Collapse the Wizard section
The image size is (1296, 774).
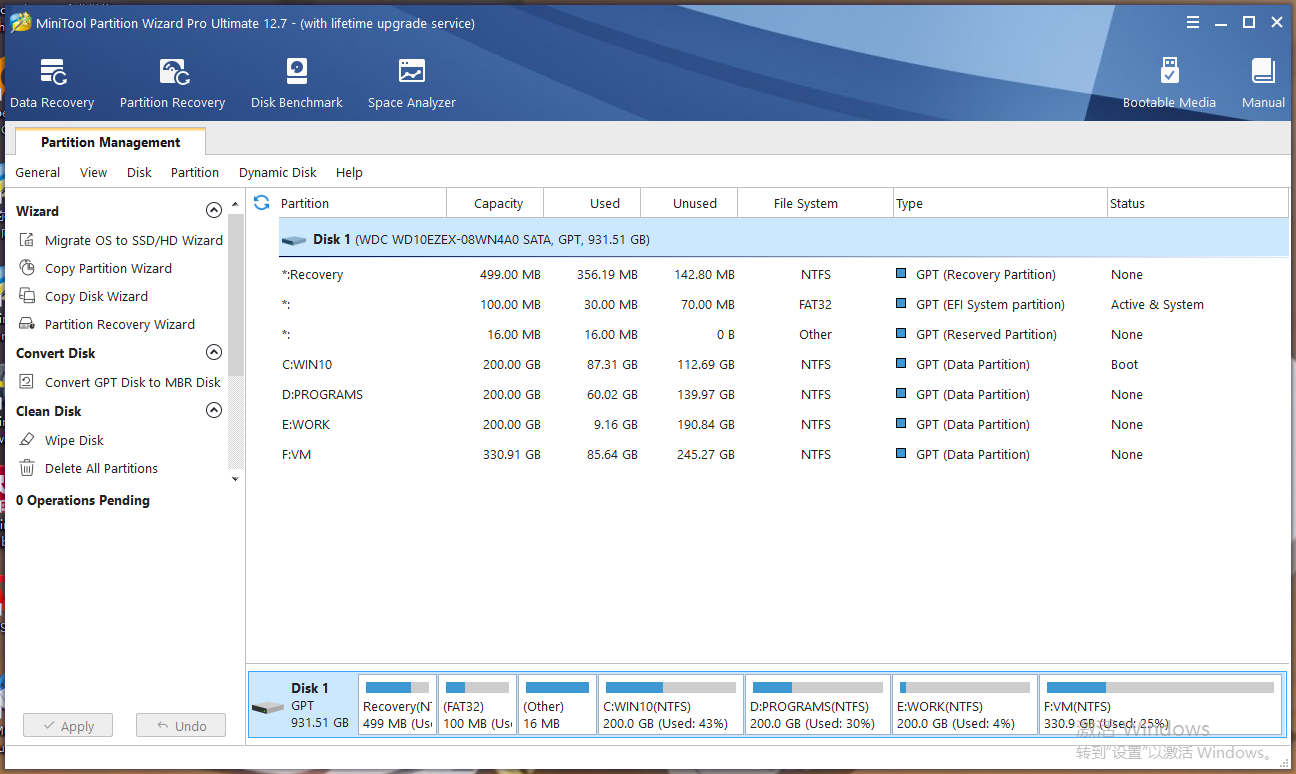point(213,211)
